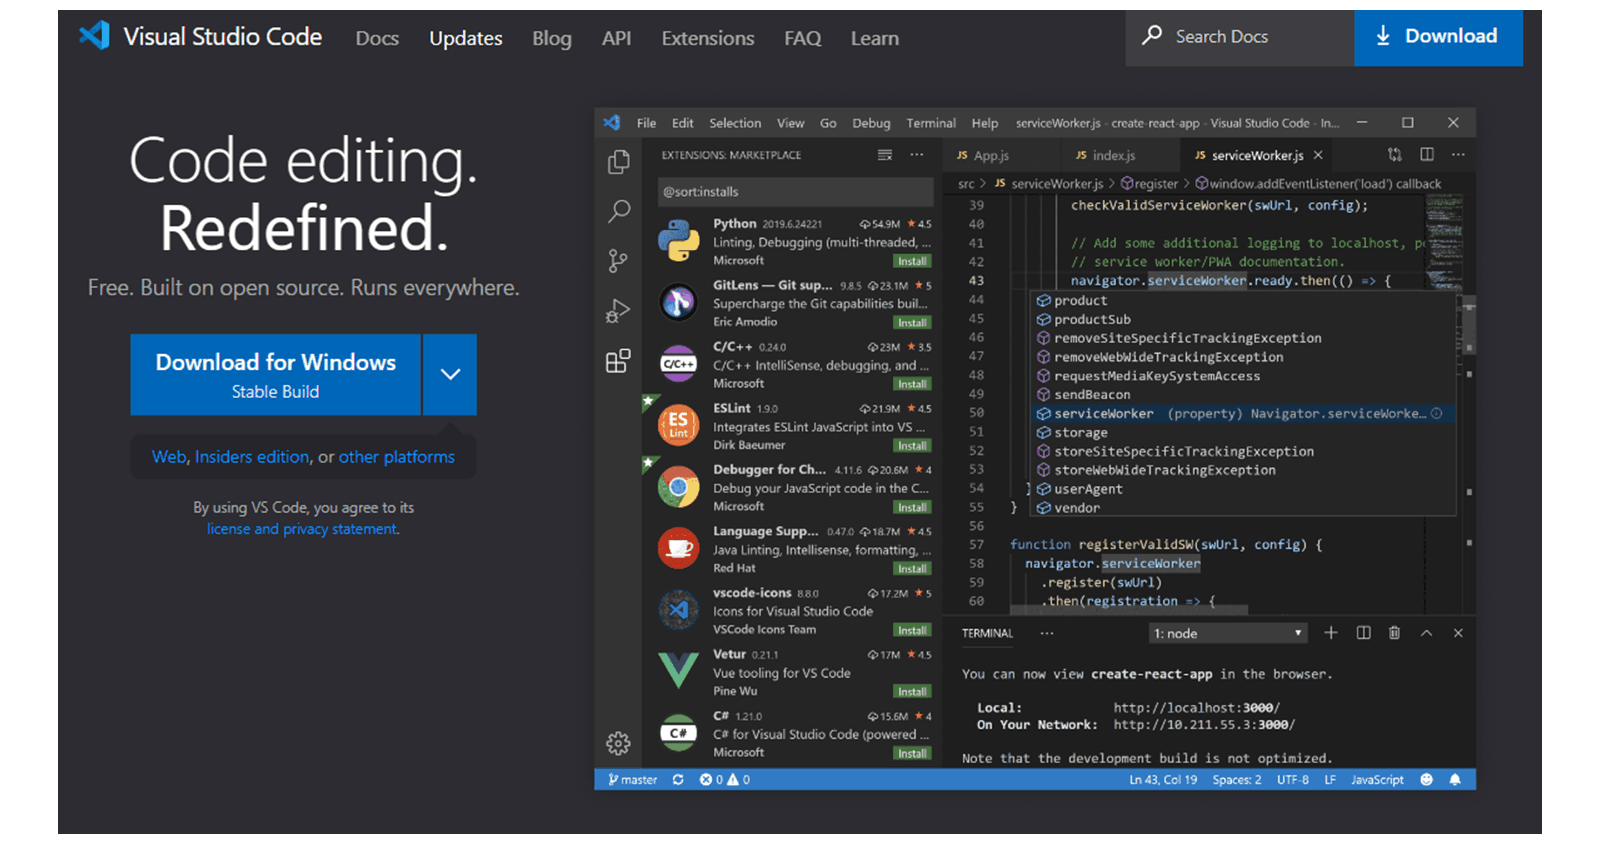The image size is (1600, 844).
Task: Open the File menu in VS Code
Action: click(x=646, y=123)
